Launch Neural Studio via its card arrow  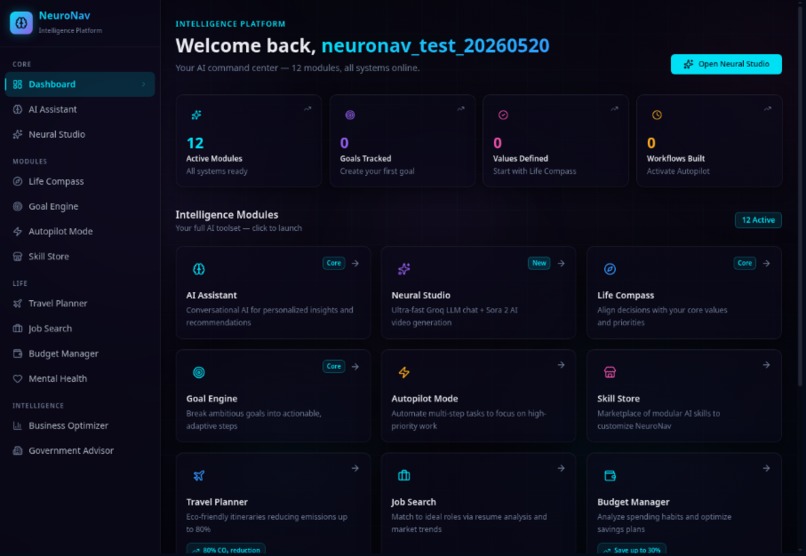[561, 263]
